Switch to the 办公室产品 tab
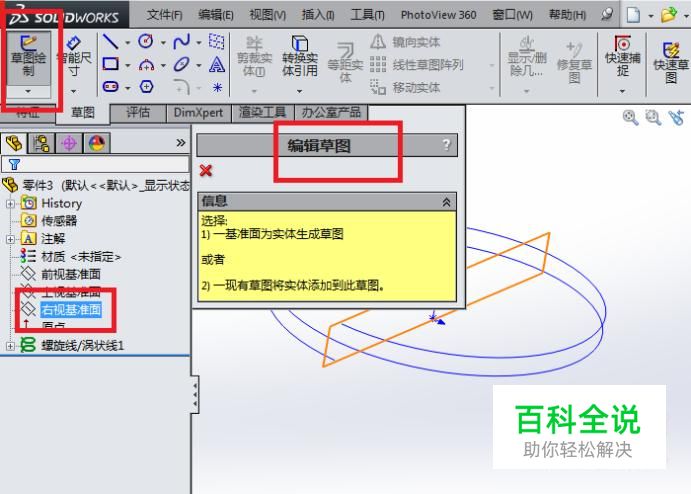This screenshot has height=494, width=691. (331, 113)
